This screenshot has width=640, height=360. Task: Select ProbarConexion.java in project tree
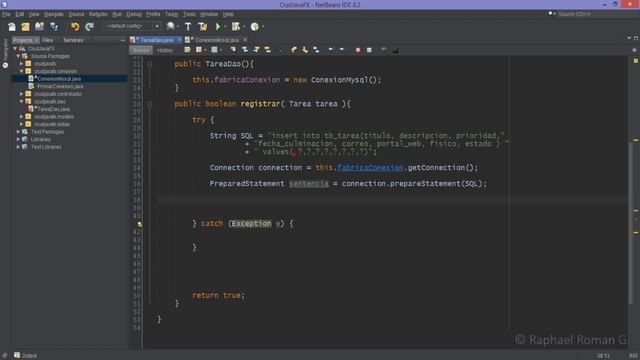point(60,87)
